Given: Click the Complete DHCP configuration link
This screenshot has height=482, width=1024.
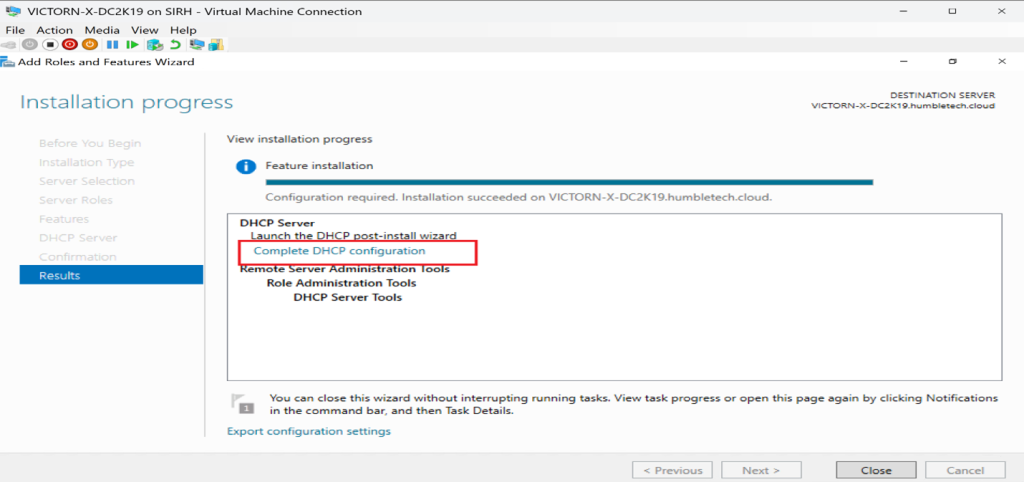Looking at the screenshot, I should pos(339,251).
